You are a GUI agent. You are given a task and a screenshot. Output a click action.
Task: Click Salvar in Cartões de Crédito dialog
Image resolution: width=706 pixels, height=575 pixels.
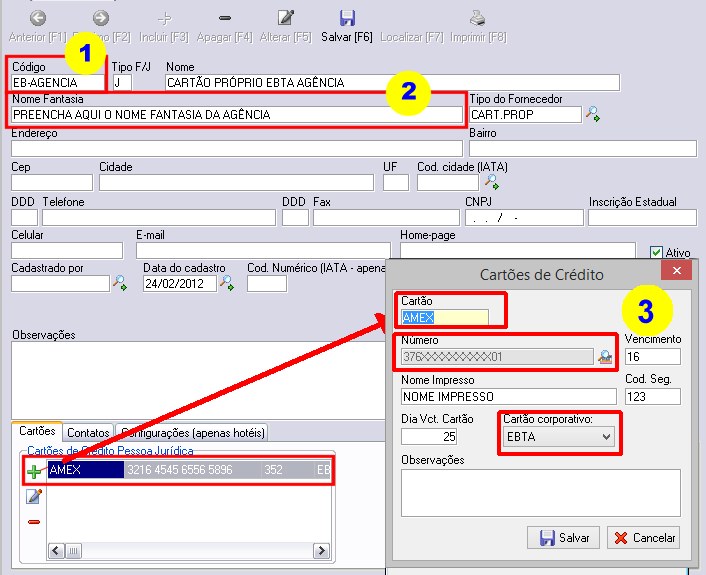tap(563, 538)
